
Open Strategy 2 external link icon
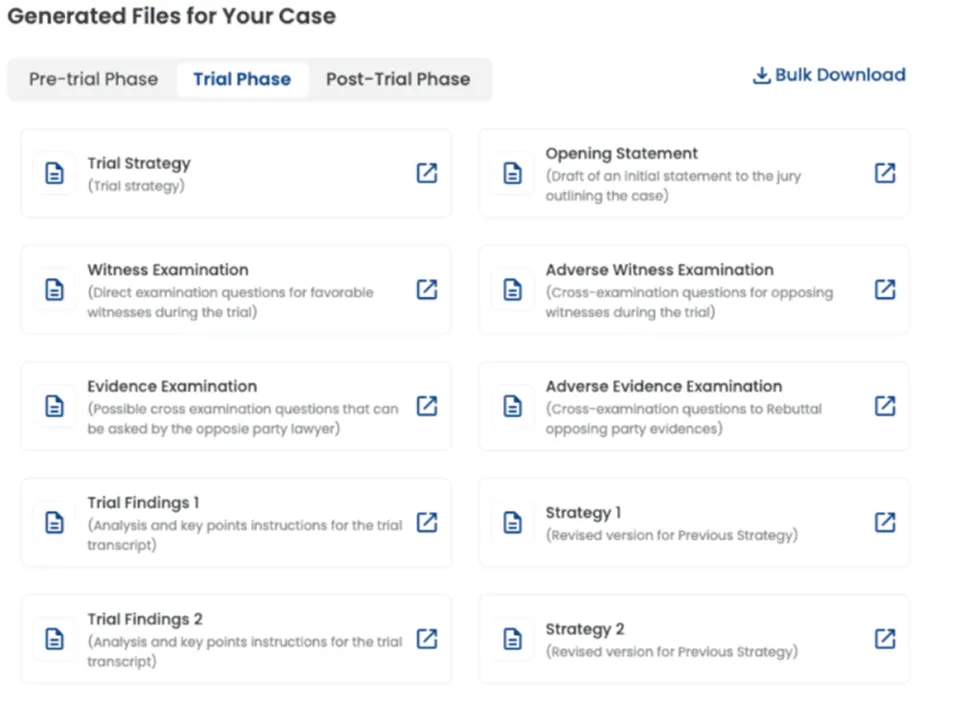pyautogui.click(x=885, y=638)
